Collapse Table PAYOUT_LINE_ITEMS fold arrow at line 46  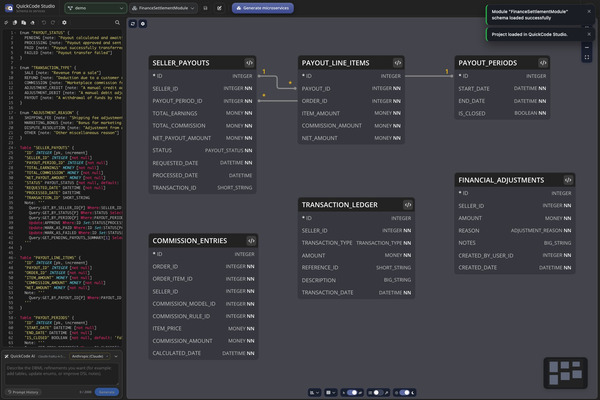click(16, 258)
